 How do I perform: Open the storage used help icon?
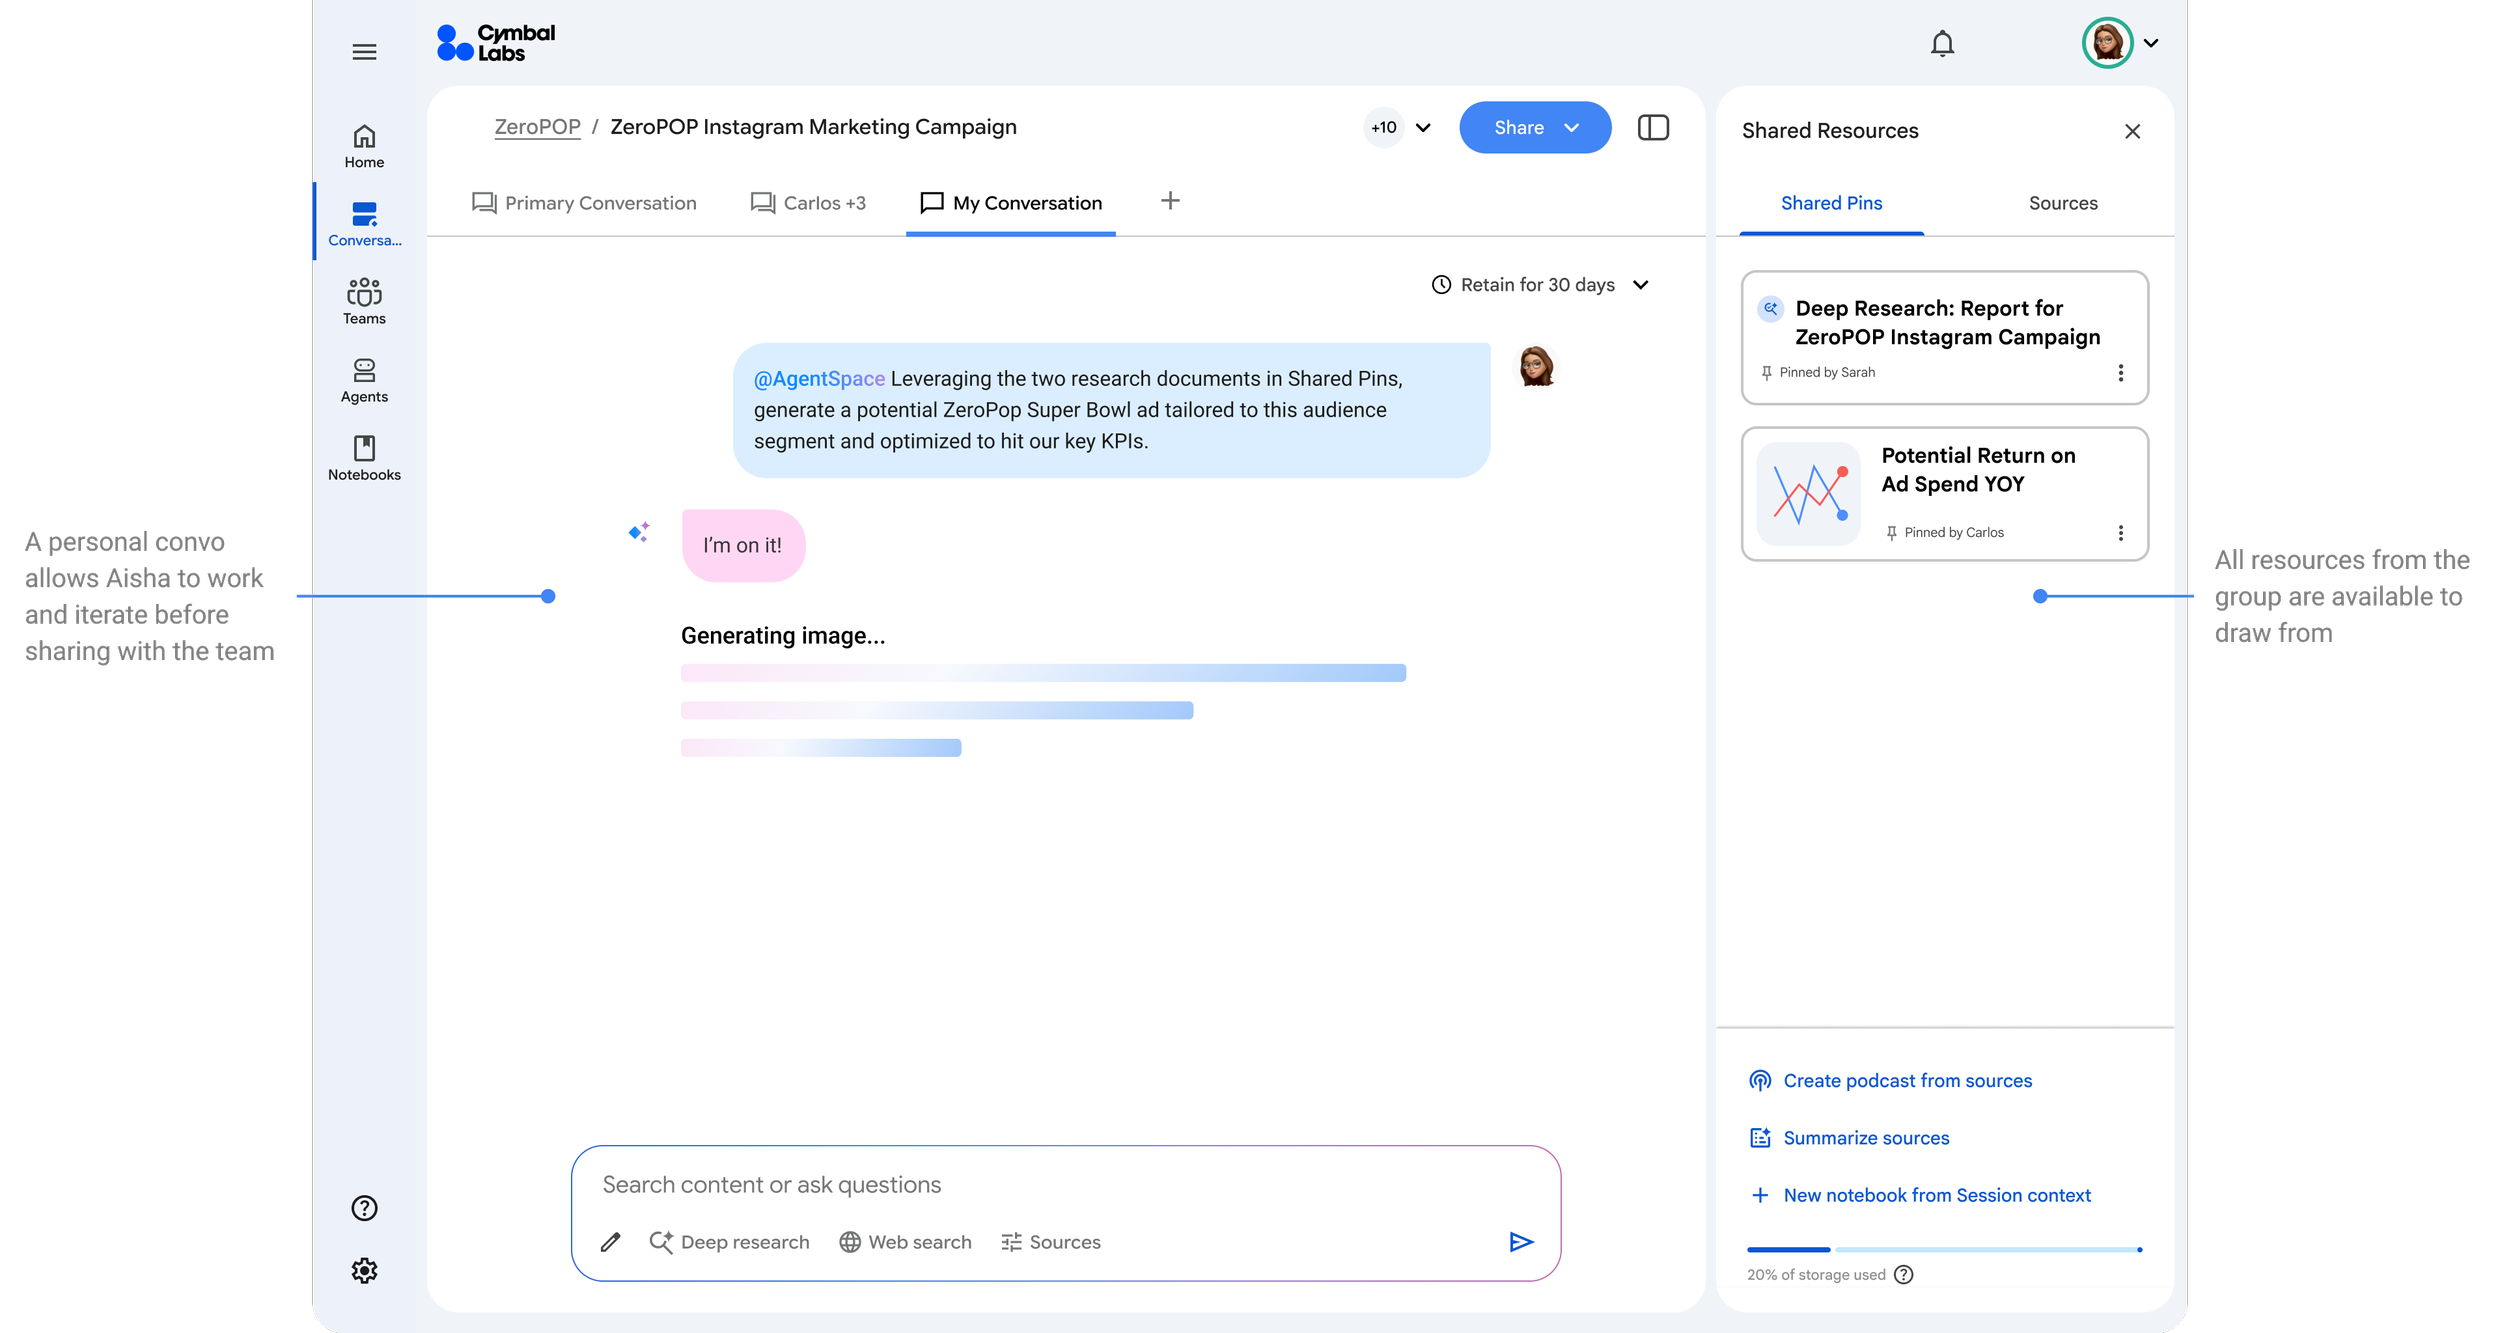[1904, 1275]
